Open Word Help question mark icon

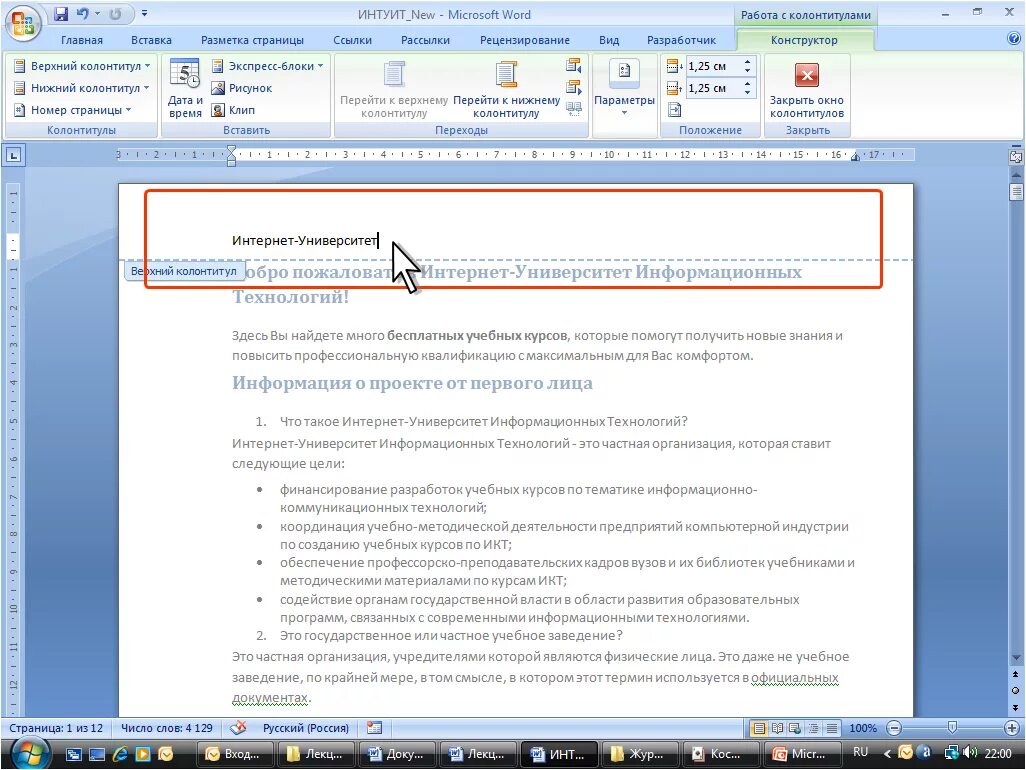pyautogui.click(x=1014, y=39)
